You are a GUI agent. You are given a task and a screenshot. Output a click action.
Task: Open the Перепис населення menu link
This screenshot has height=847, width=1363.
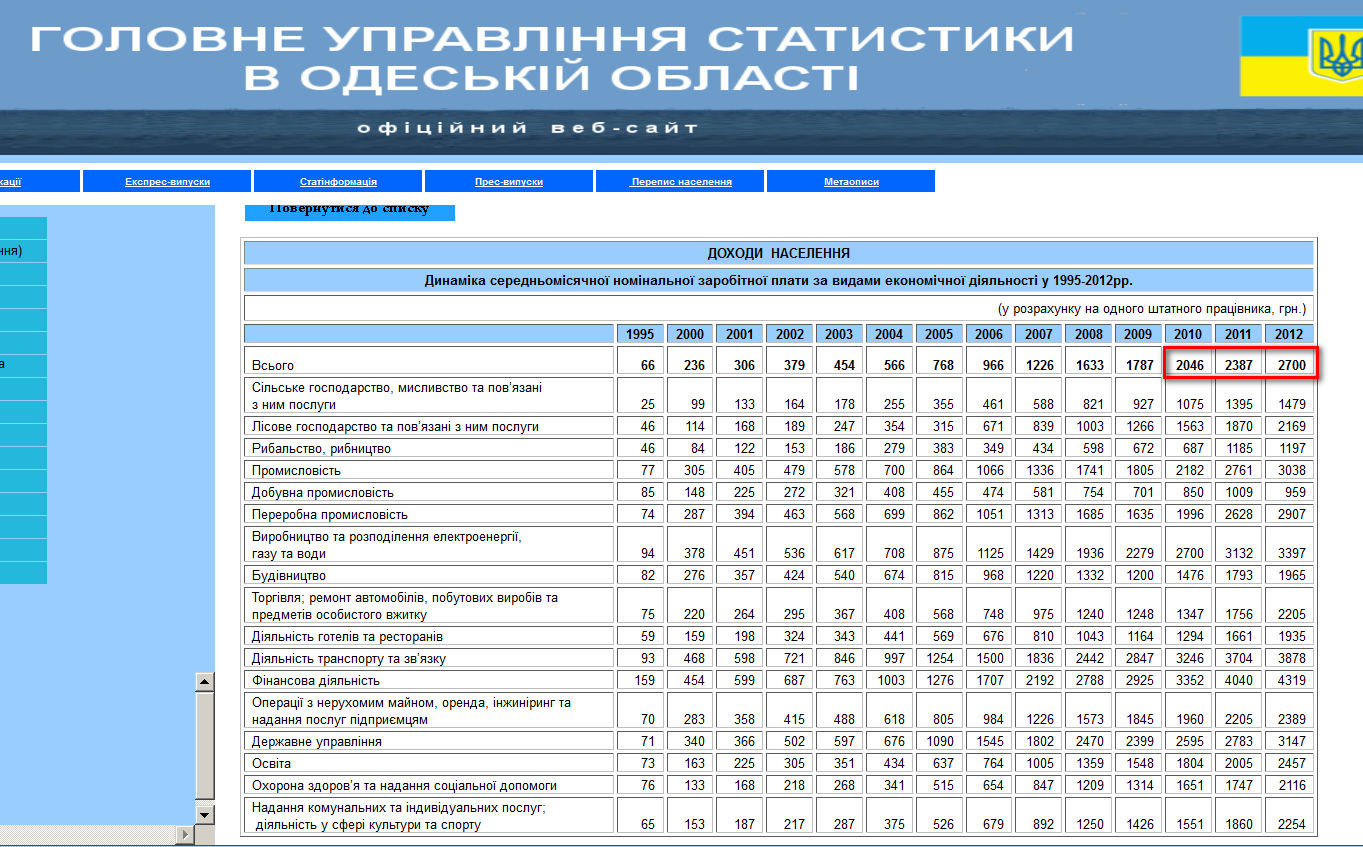[x=681, y=182]
